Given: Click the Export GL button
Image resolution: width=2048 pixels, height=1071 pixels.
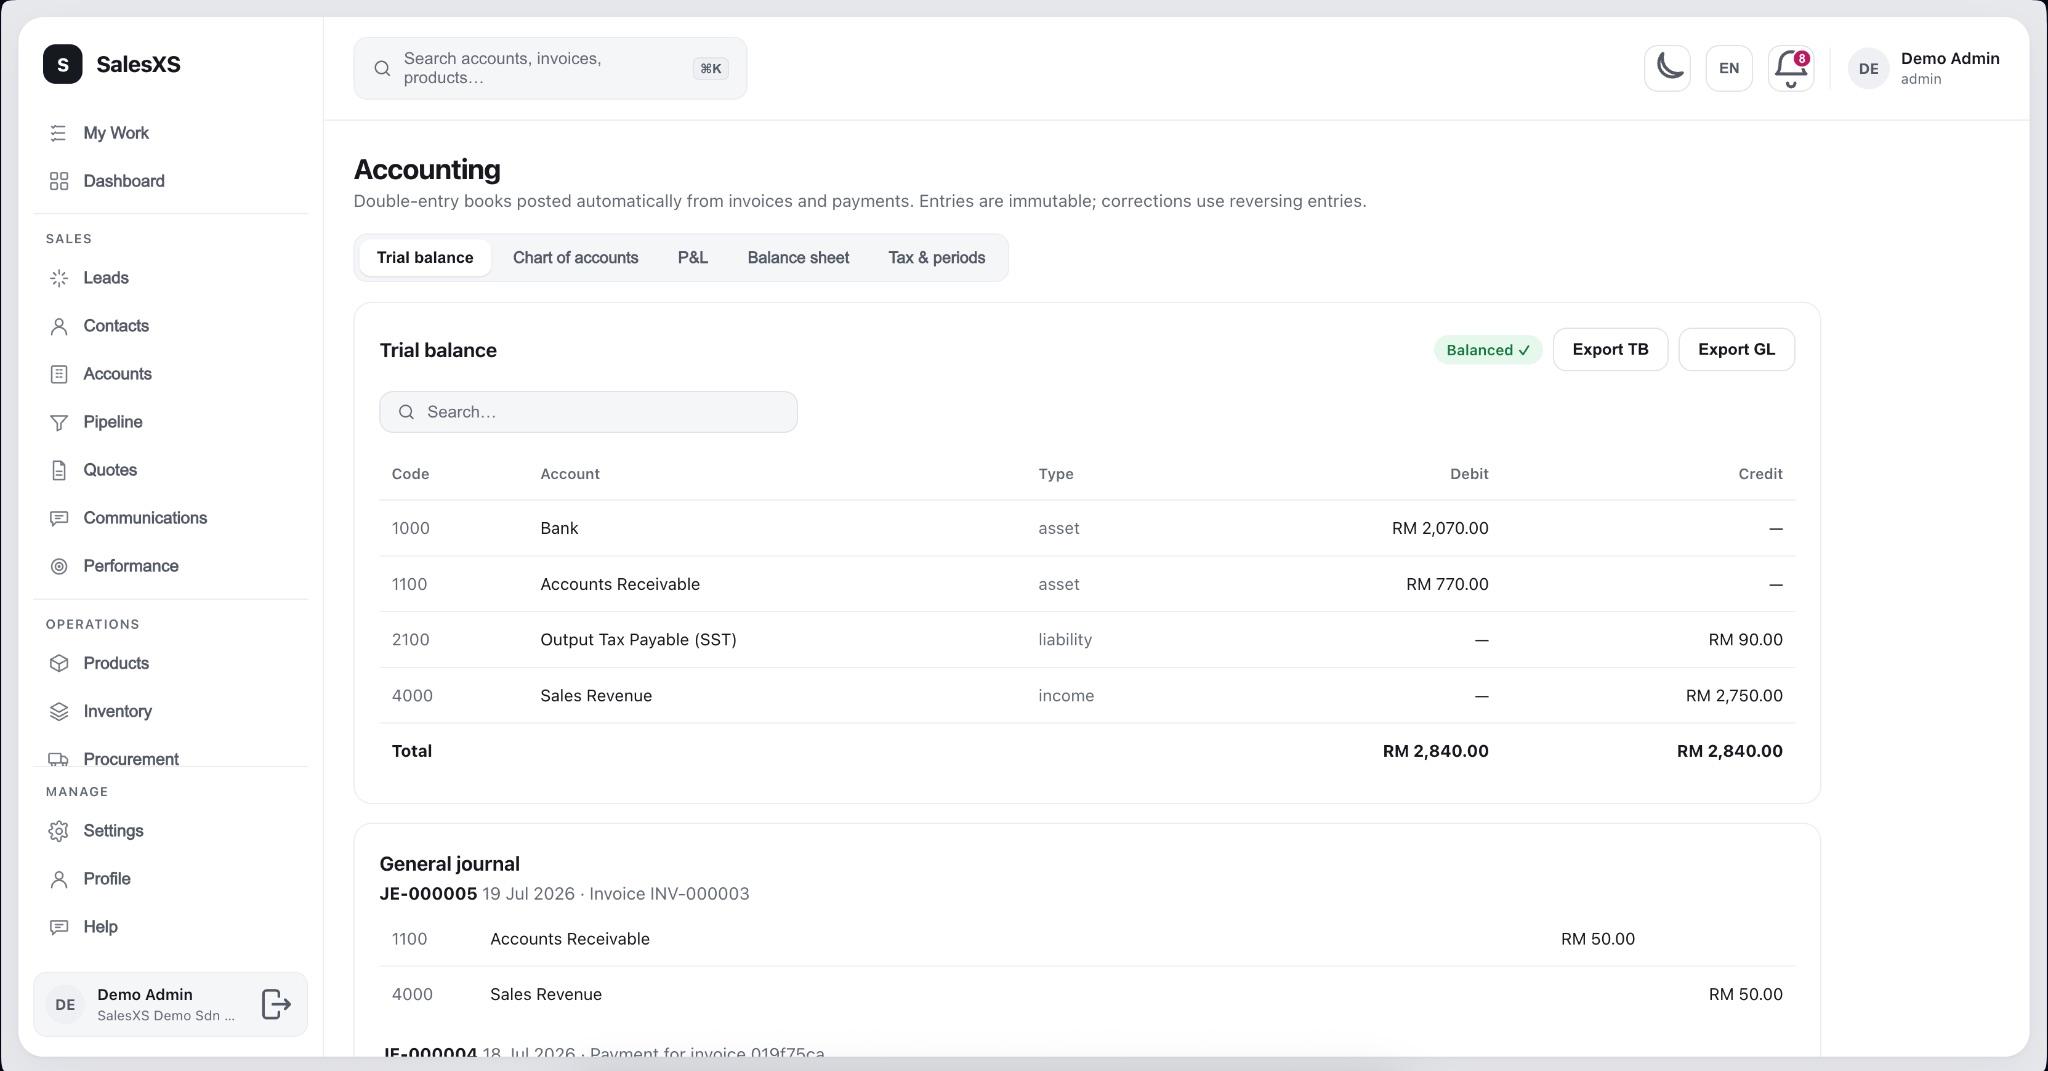Looking at the screenshot, I should [x=1736, y=349].
